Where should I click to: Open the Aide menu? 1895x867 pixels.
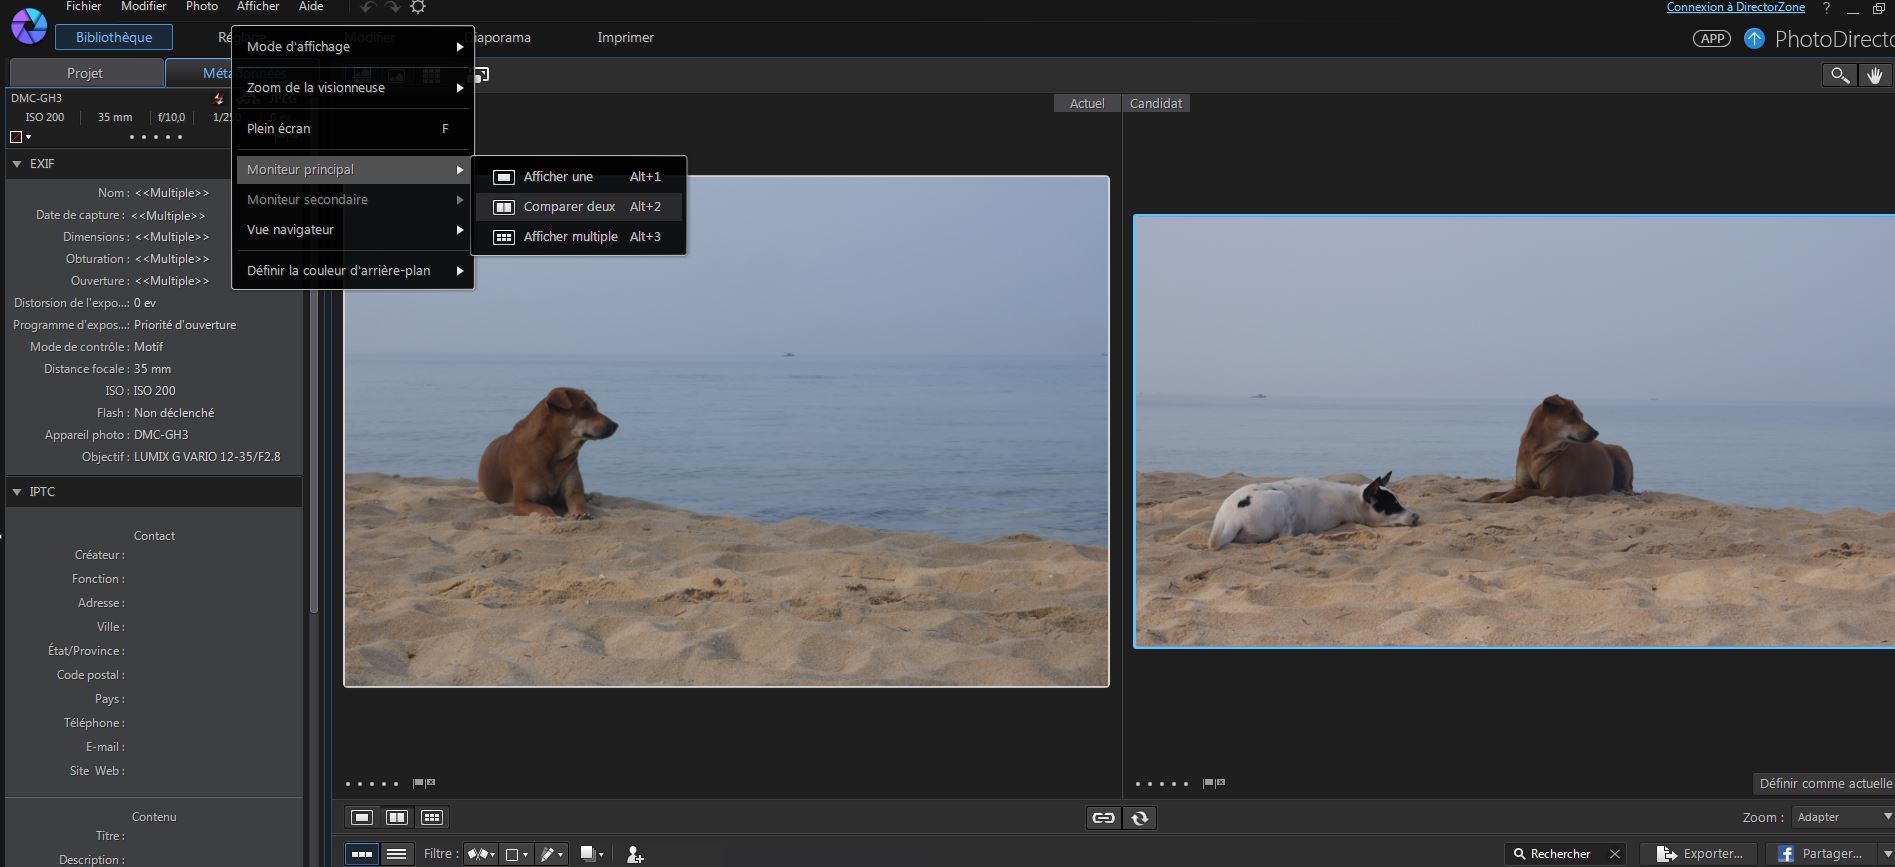click(x=311, y=7)
